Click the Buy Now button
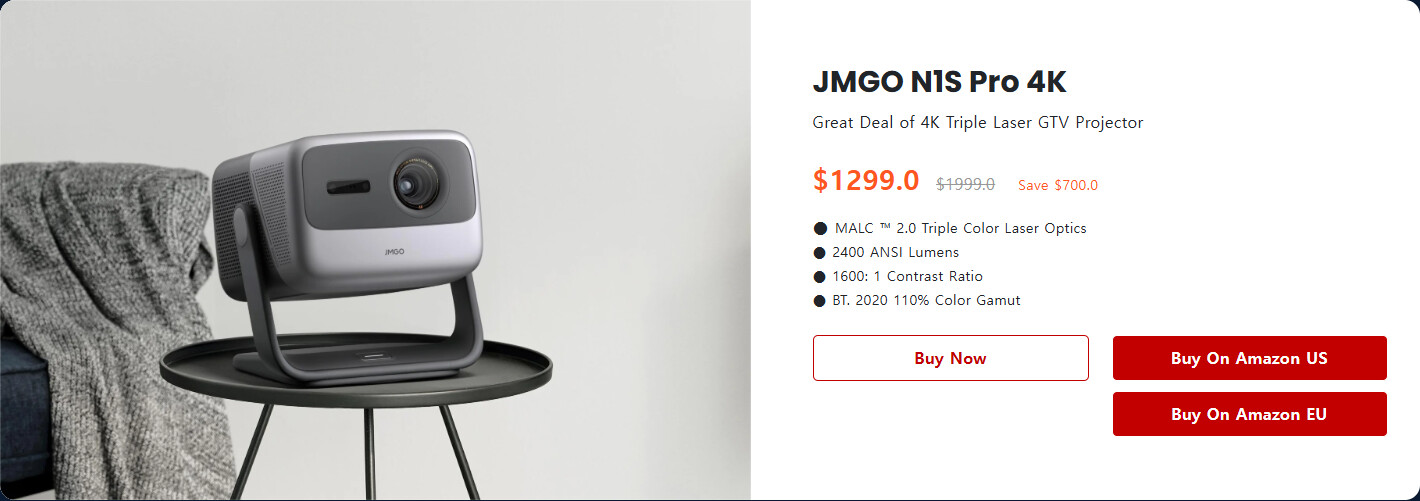1420x501 pixels. tap(950, 358)
